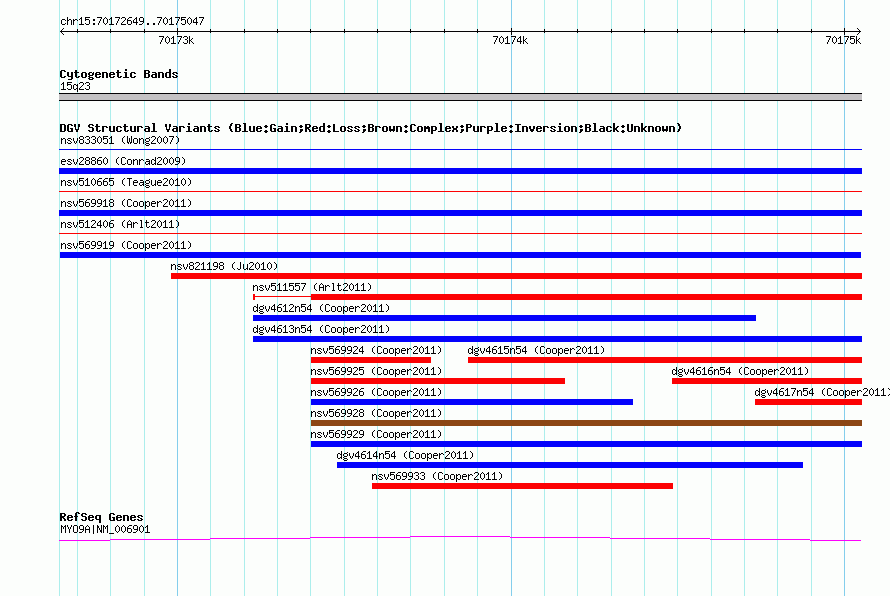The width and height of the screenshot is (890, 596).
Task: Click the dgv4612n54 (Cooper2011) label
Action: 321,308
